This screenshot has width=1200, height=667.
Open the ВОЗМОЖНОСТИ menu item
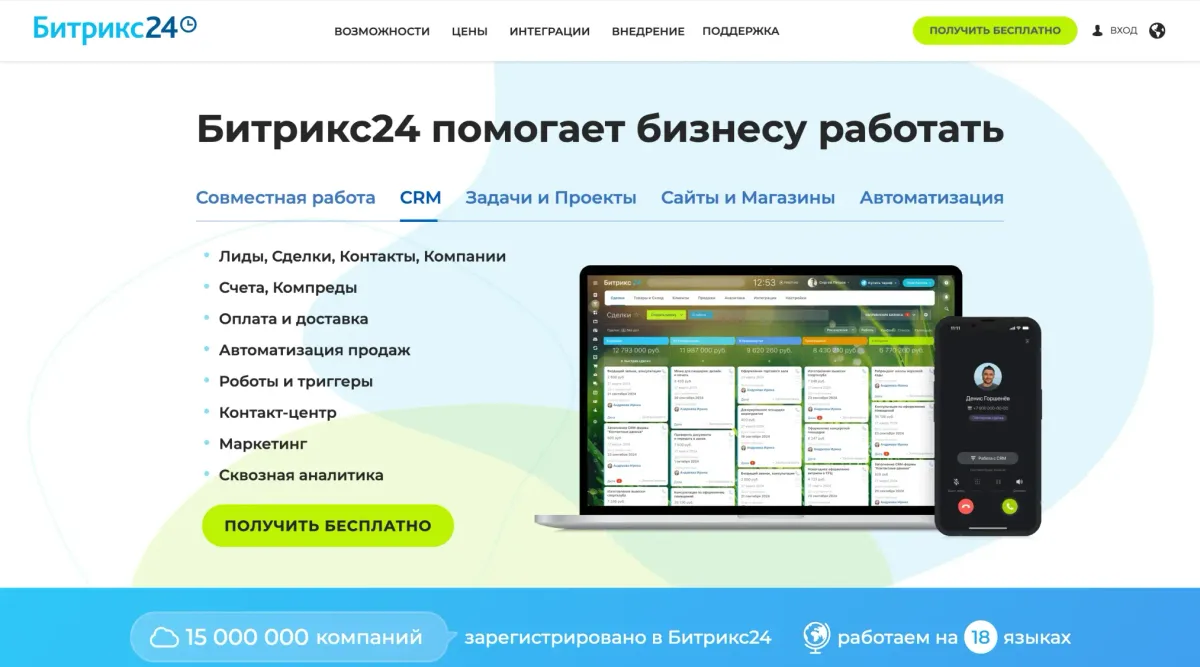tap(382, 31)
